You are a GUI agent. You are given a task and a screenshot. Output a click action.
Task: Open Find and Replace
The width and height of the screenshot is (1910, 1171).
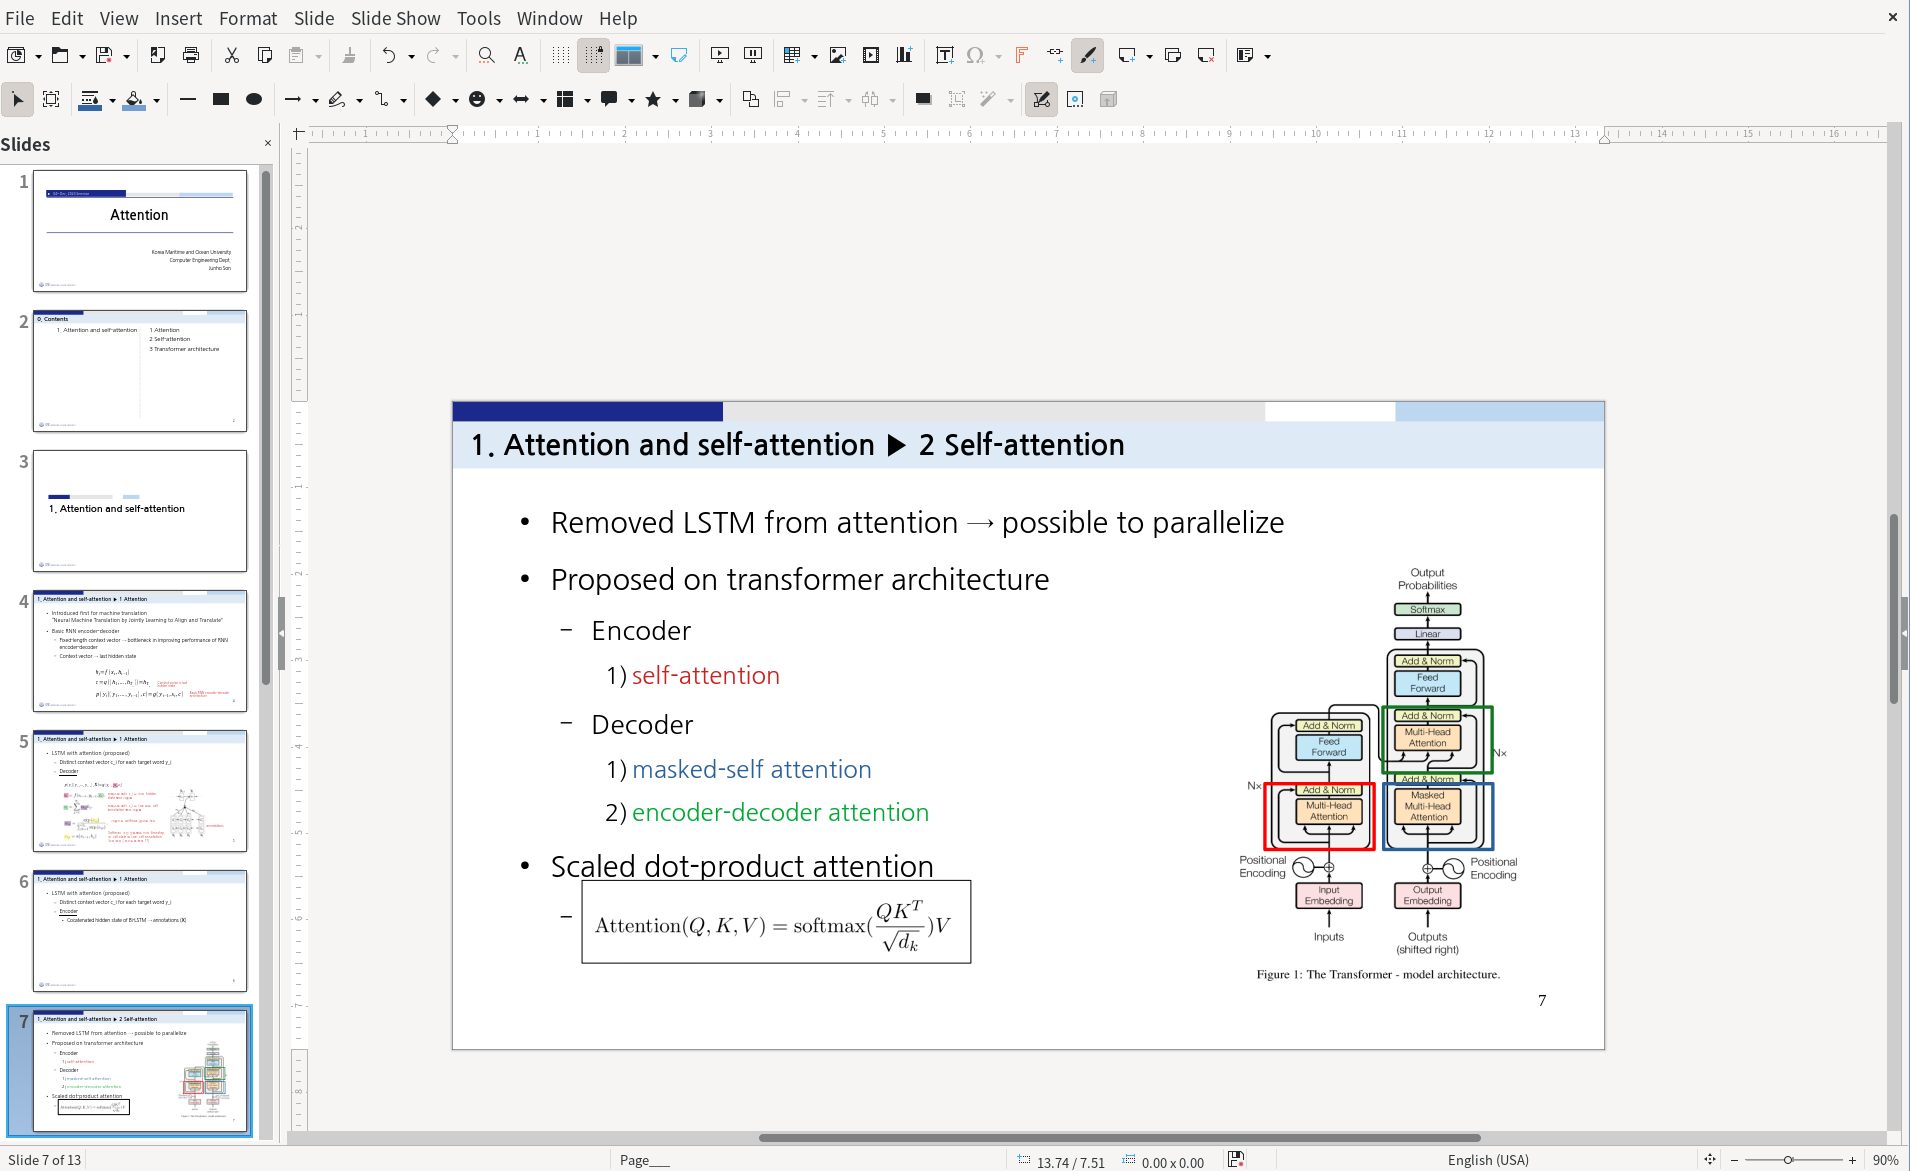(485, 55)
